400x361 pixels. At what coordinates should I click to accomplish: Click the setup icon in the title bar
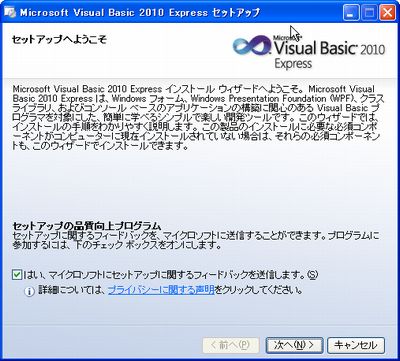pos(10,13)
